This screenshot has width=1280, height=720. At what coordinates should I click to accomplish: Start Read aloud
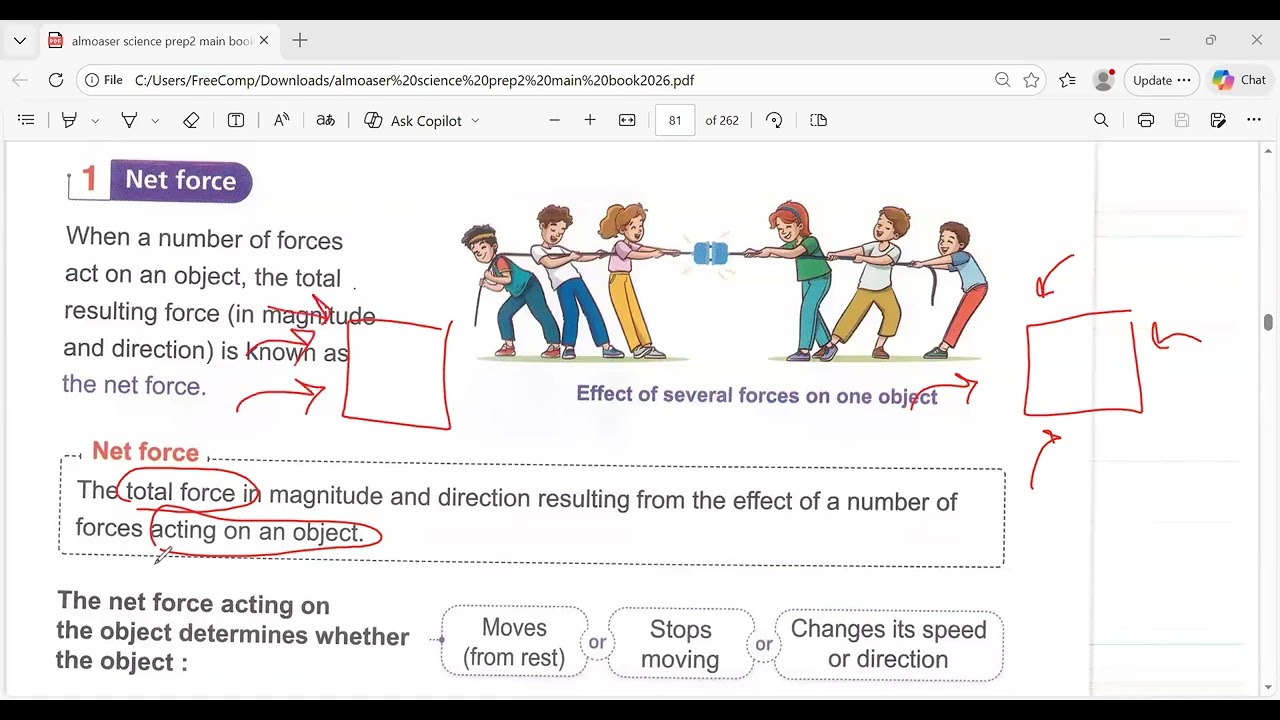pos(281,120)
